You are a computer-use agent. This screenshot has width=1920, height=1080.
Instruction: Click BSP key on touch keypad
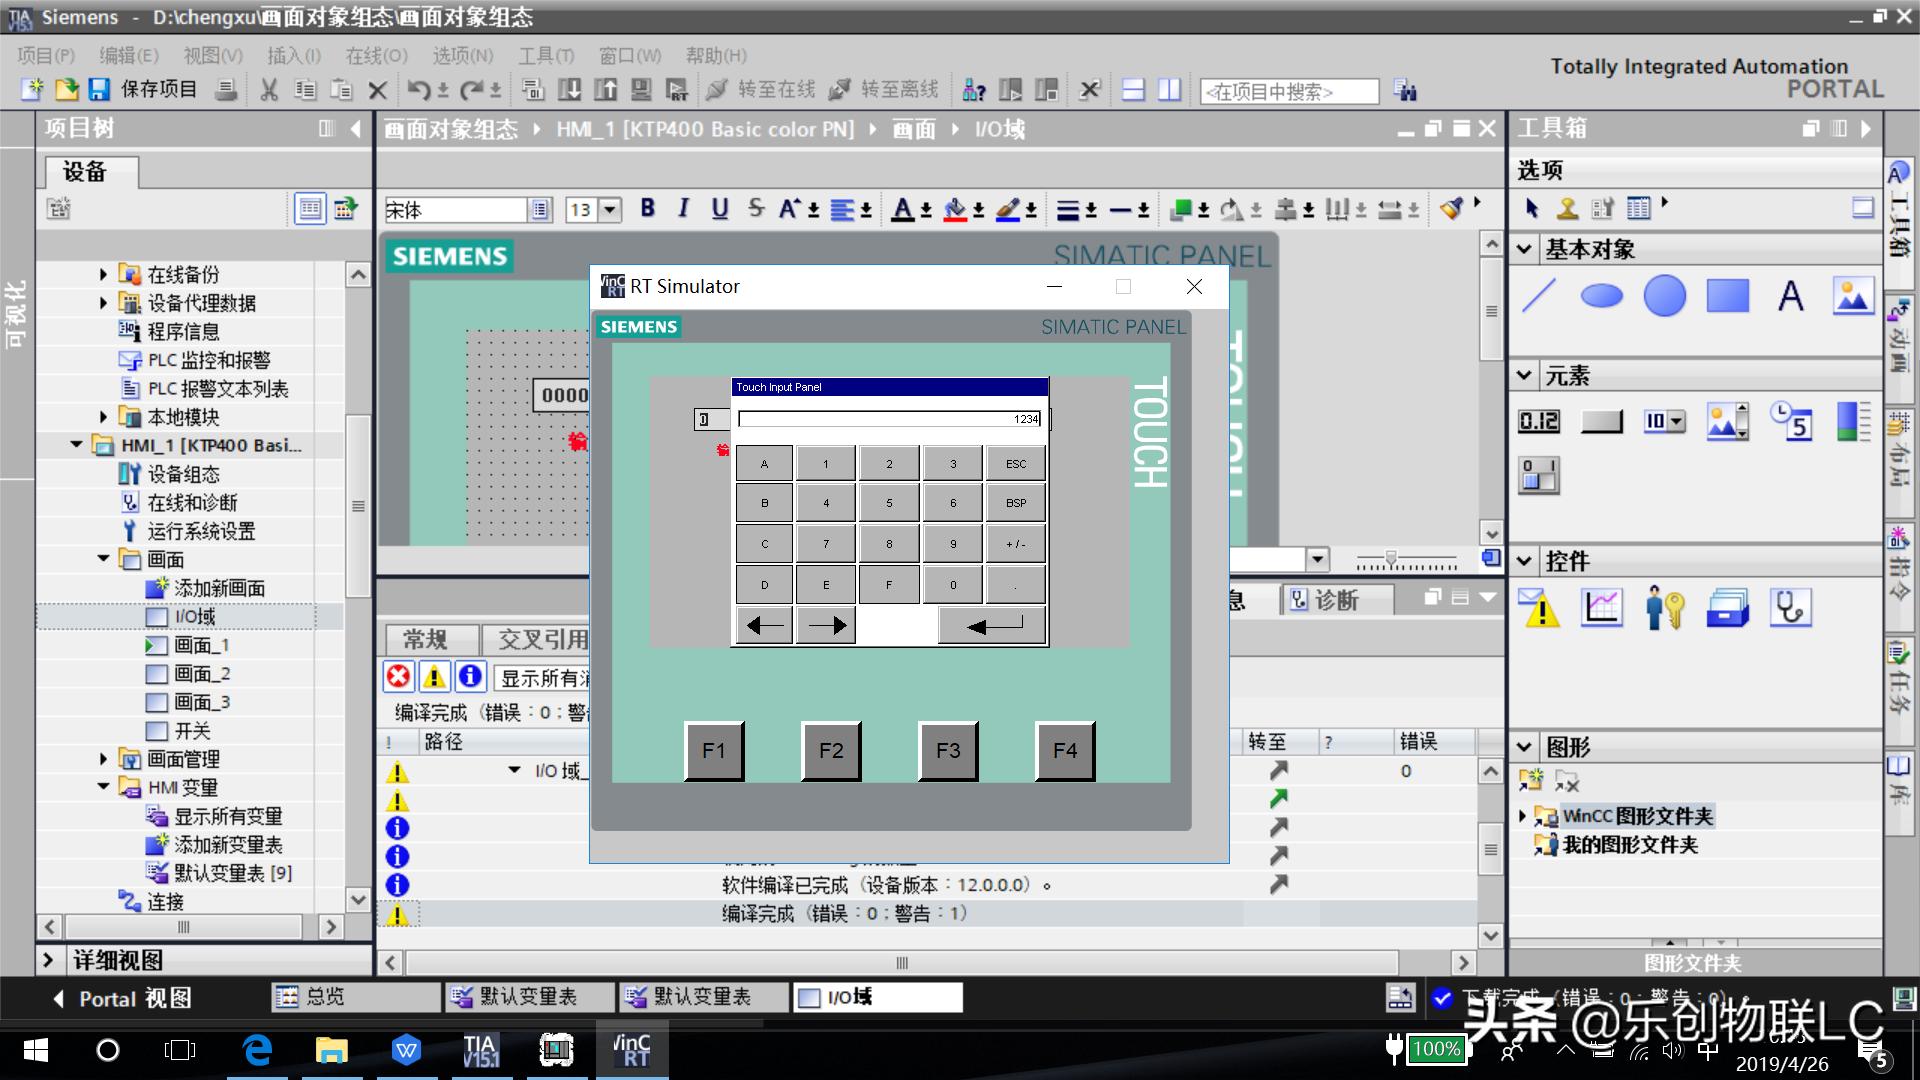[x=1016, y=503]
